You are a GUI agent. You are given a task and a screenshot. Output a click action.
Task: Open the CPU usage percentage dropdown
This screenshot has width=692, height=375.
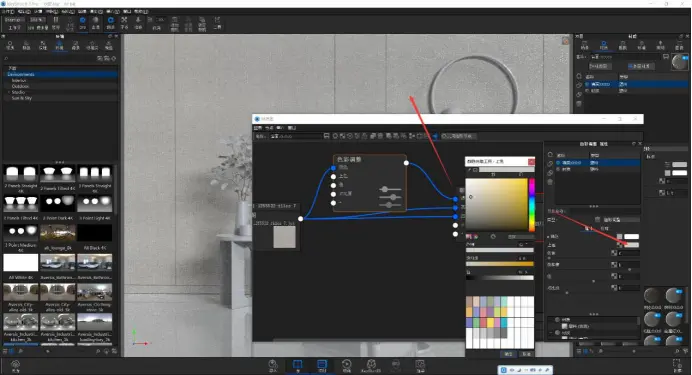click(x=37, y=20)
